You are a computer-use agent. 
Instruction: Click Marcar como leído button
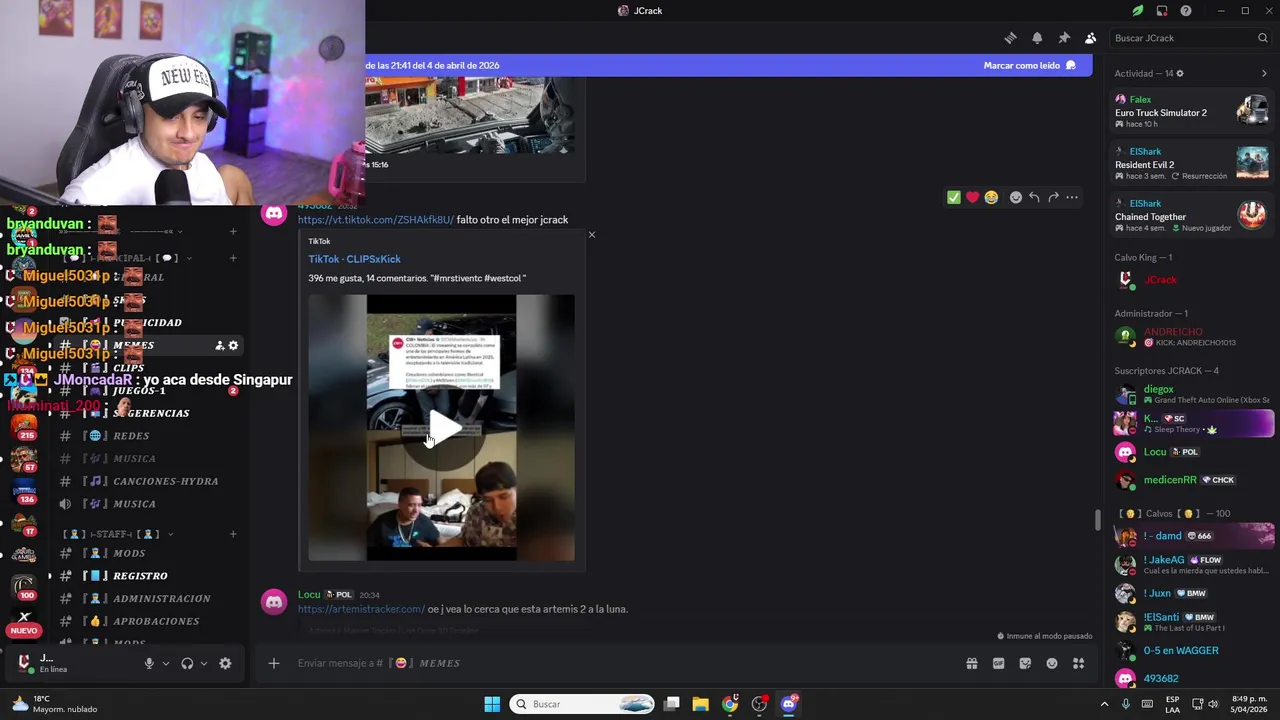point(1029,65)
